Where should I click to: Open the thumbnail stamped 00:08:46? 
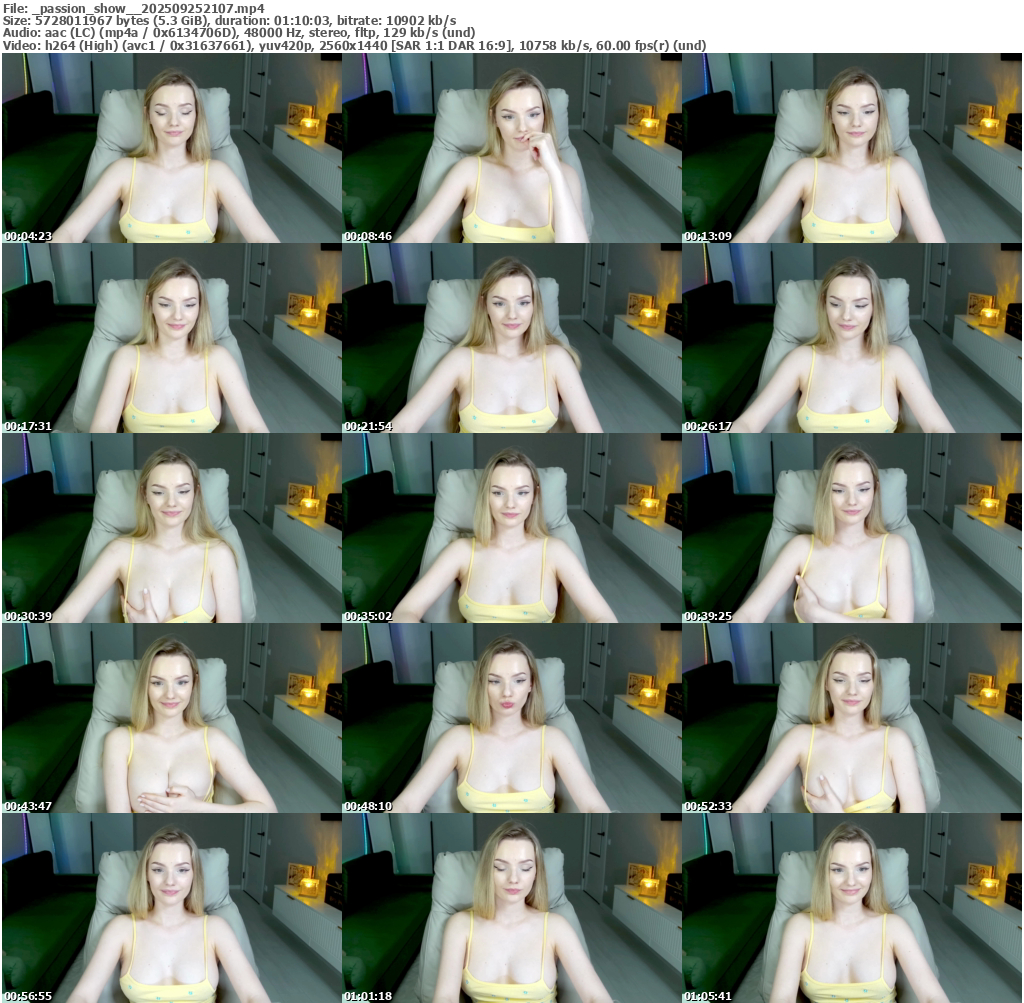[512, 148]
